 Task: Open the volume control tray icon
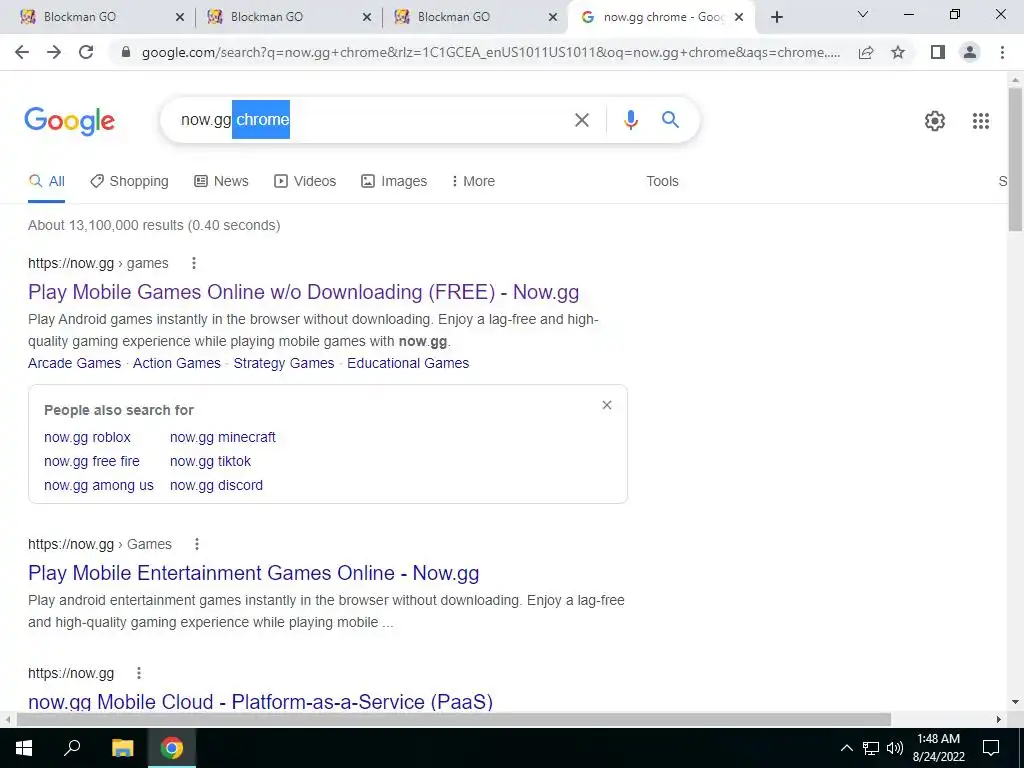tap(895, 748)
